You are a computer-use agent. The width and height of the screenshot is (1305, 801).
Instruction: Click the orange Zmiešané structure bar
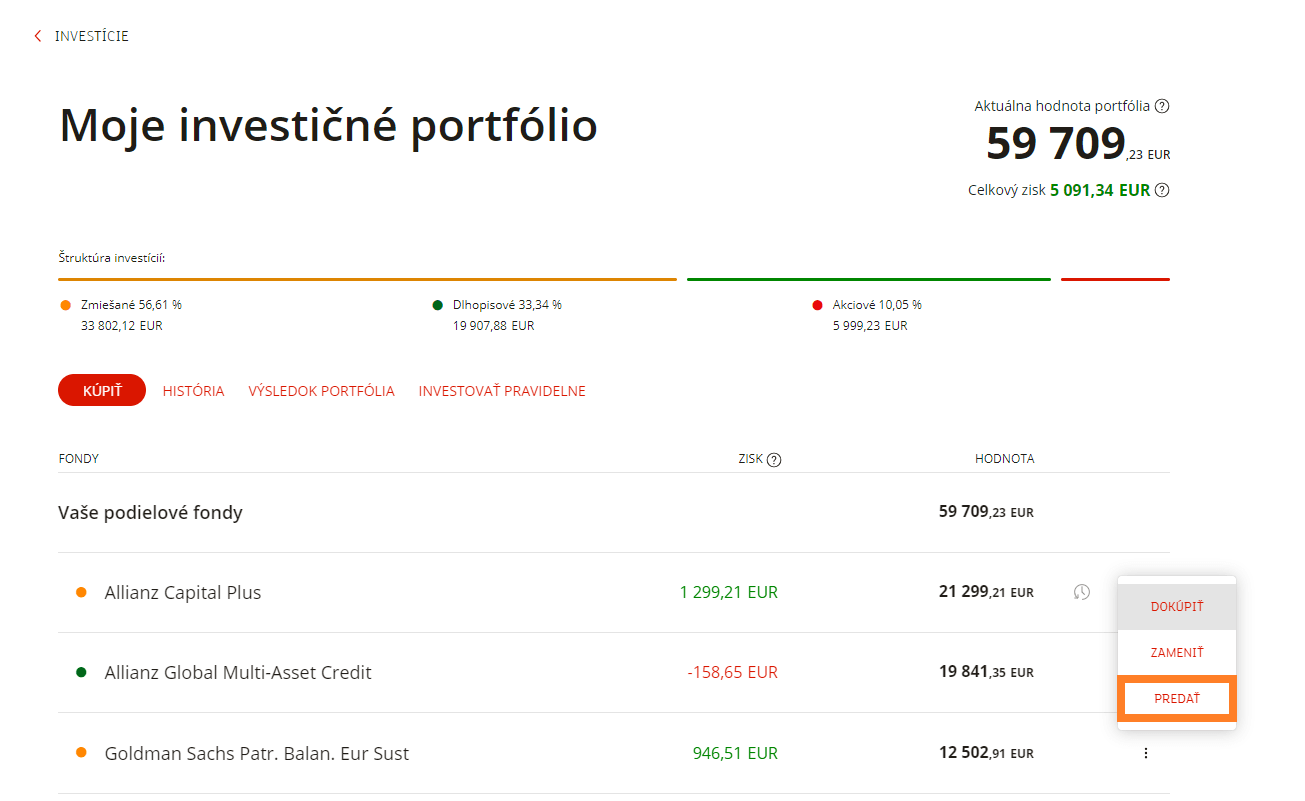coord(368,279)
